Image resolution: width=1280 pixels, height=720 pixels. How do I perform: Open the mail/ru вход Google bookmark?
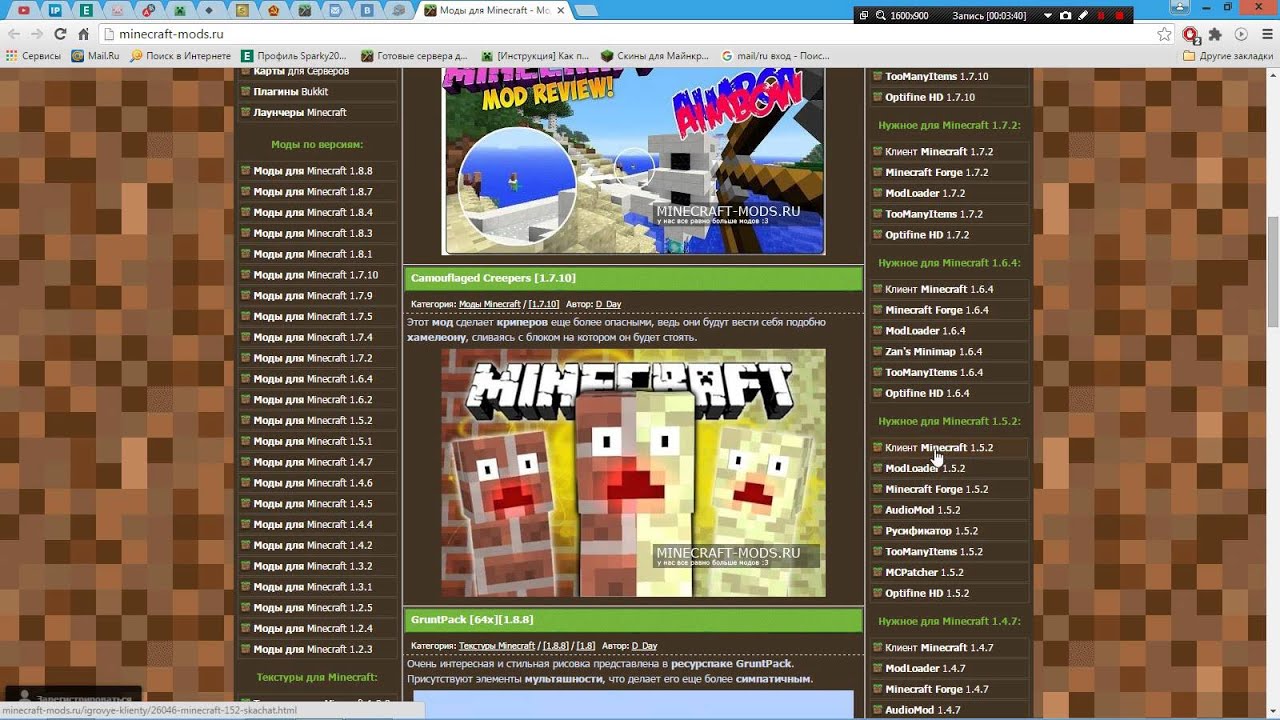tap(775, 56)
